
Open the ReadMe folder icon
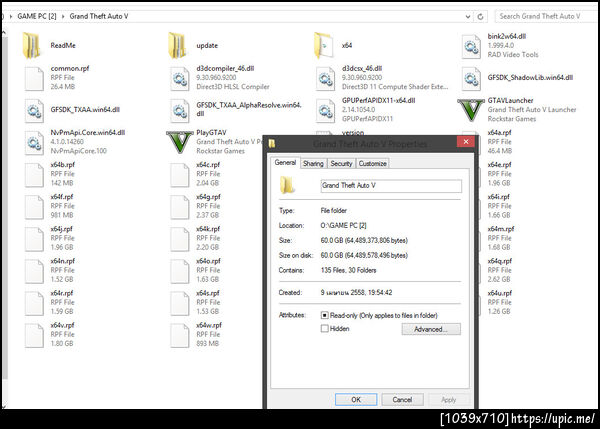31,46
